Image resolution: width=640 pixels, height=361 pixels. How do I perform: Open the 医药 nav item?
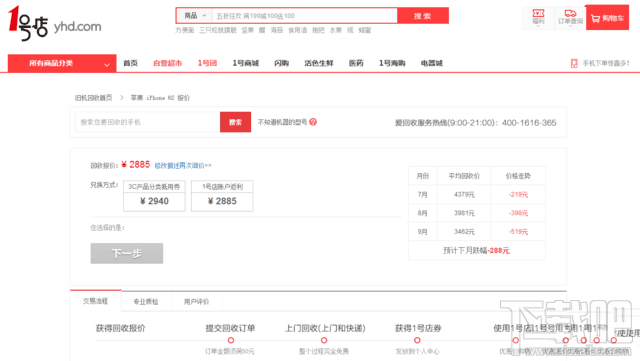[x=356, y=63]
